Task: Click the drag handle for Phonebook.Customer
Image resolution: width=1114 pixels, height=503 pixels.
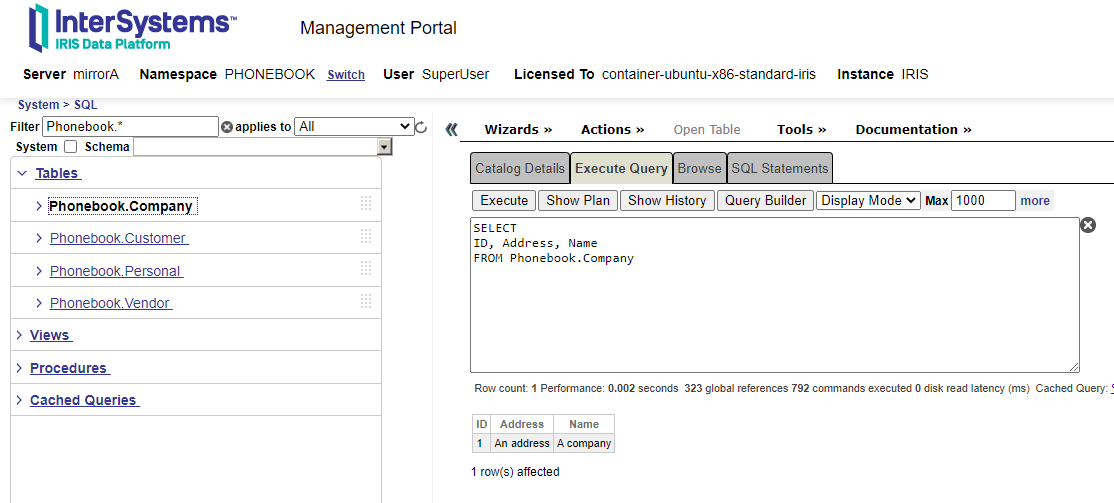Action: coord(366,236)
